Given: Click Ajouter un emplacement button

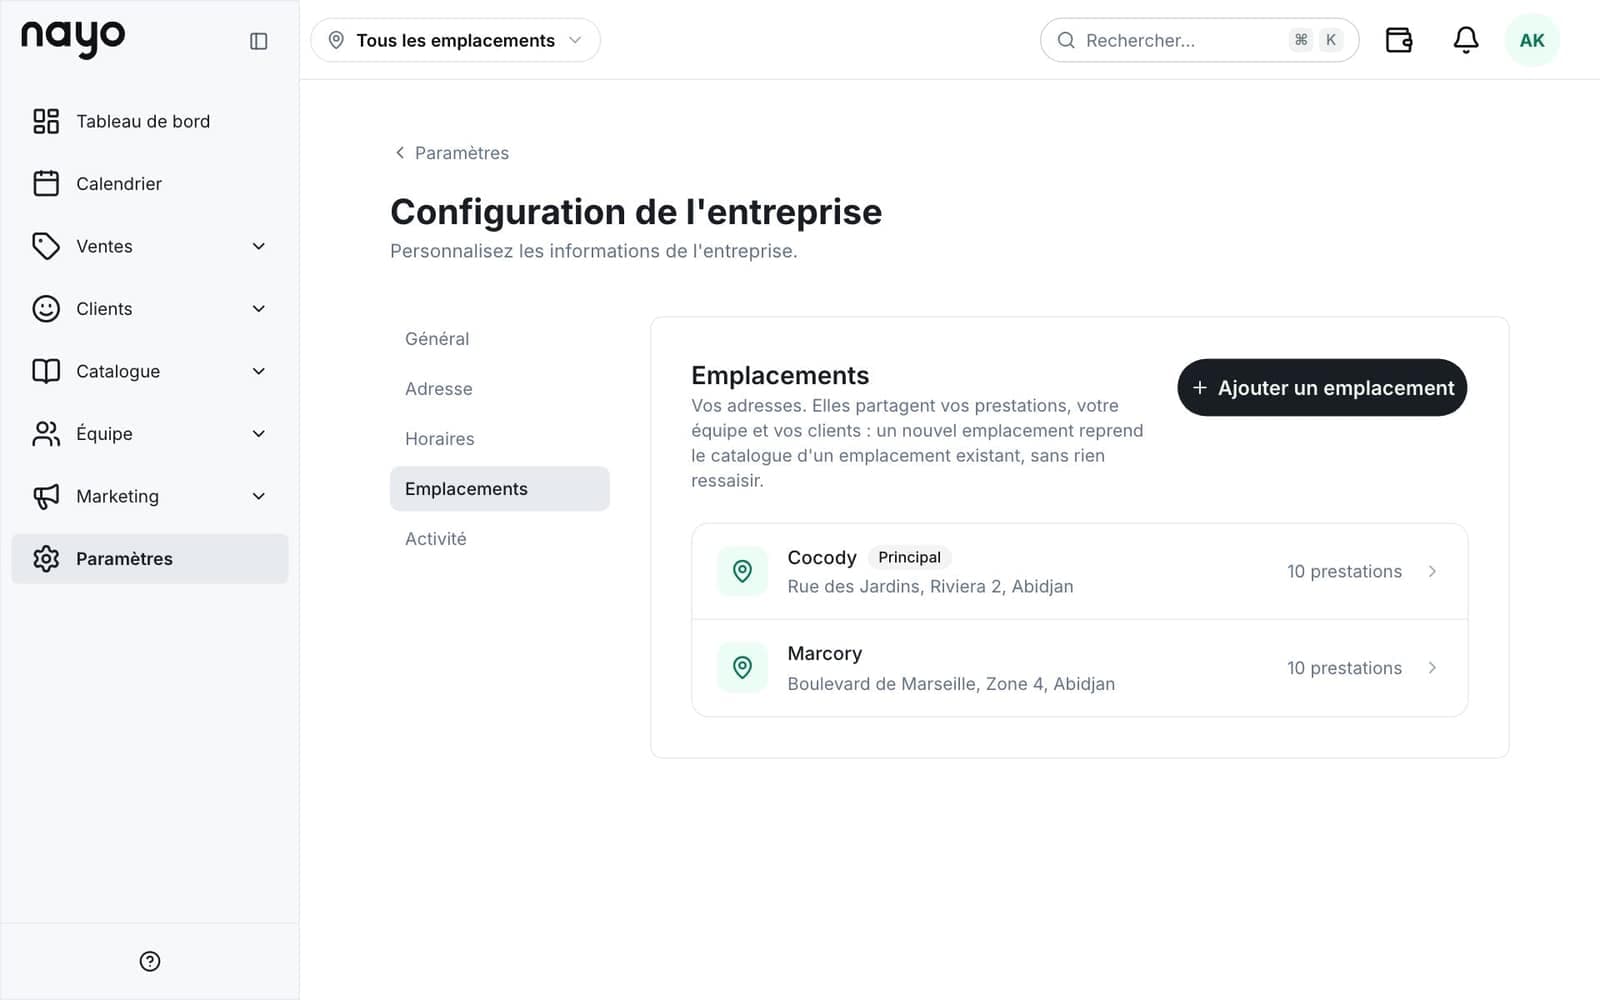Looking at the screenshot, I should [x=1322, y=388].
